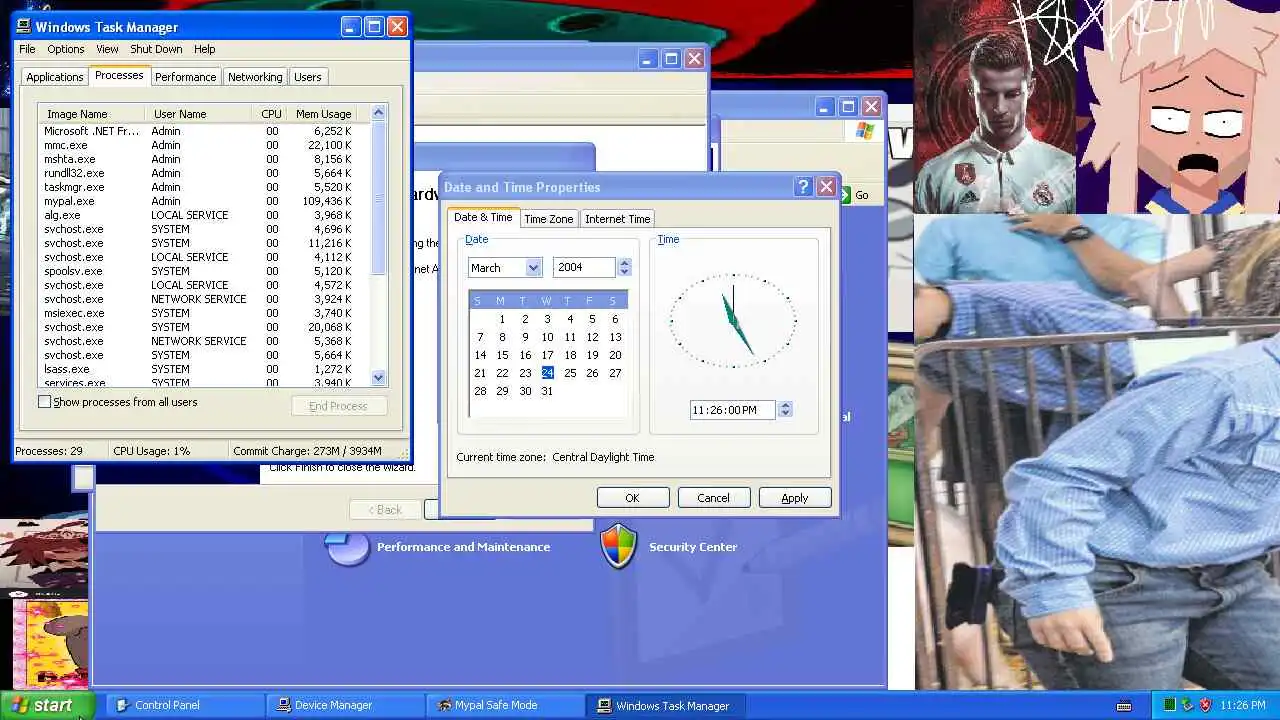Open the Start menu
Screen dimensions: 1280x720
[47, 705]
